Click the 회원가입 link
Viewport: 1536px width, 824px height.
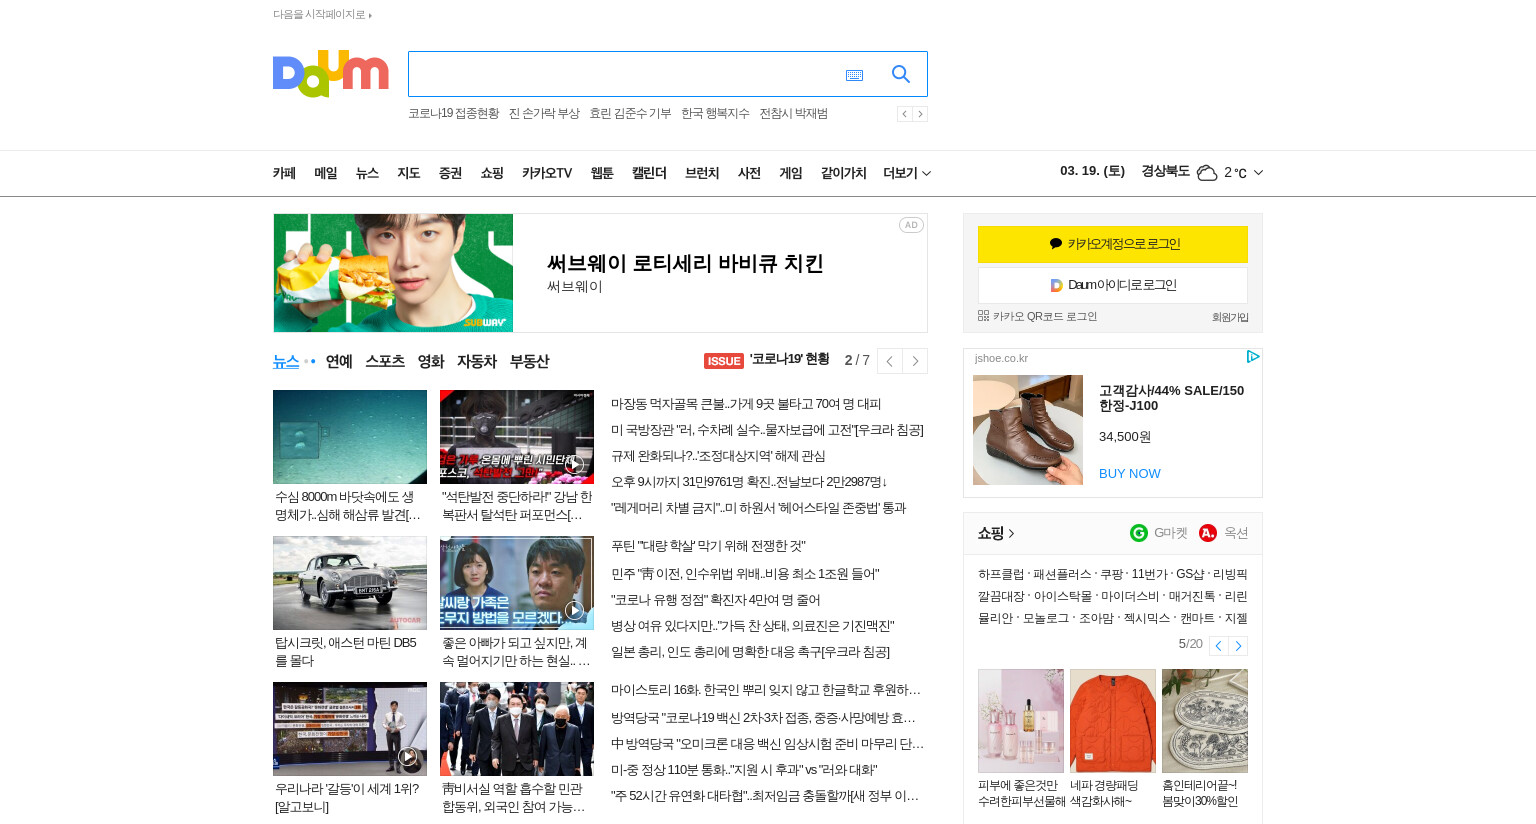1230,317
